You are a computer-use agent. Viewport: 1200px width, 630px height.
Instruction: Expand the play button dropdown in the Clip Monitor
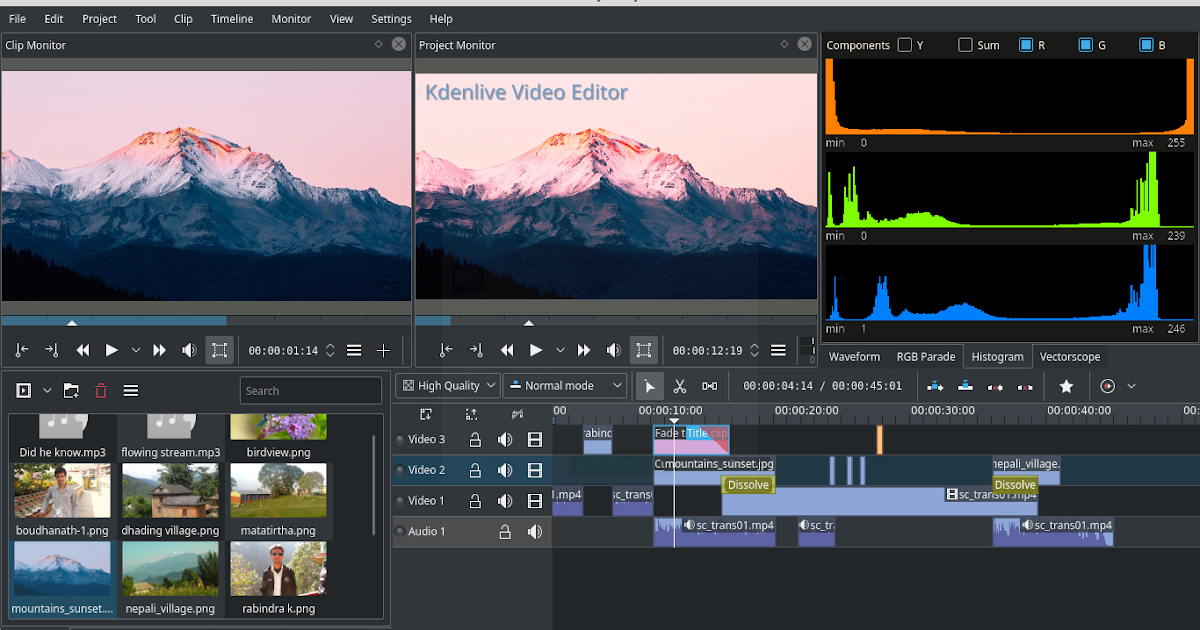coord(137,350)
